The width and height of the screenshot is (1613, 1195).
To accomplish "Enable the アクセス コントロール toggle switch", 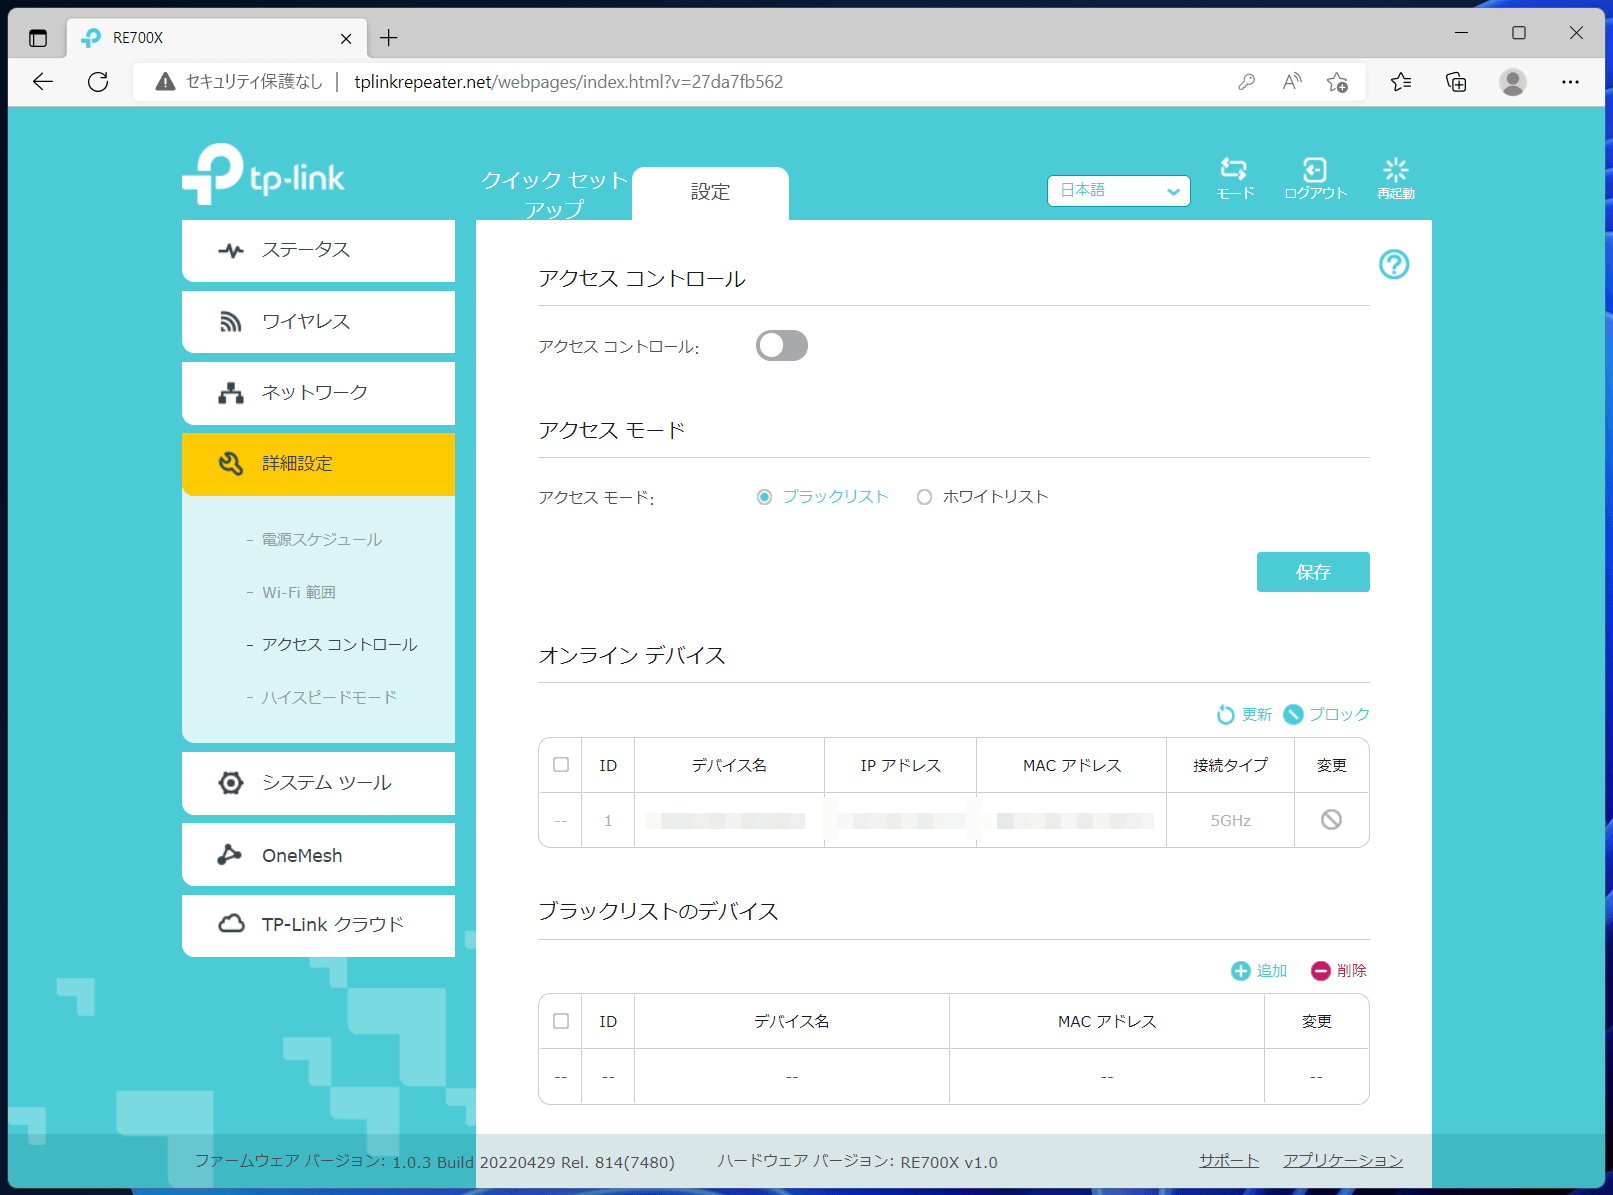I will (782, 346).
